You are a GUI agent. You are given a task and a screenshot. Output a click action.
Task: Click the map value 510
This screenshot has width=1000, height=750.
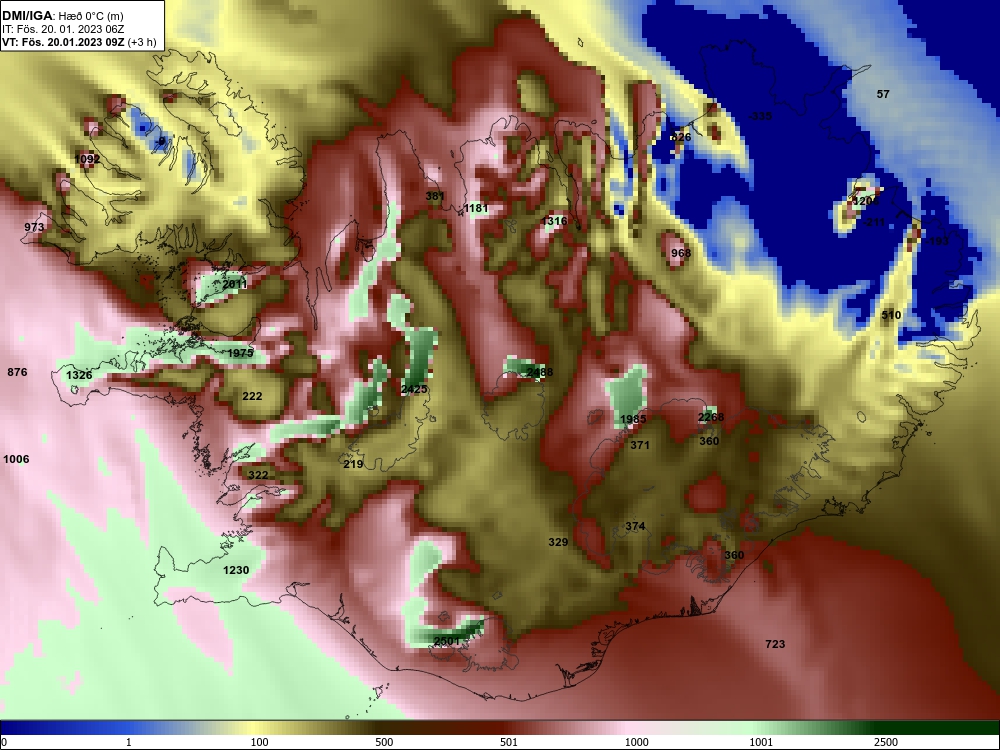coord(891,315)
